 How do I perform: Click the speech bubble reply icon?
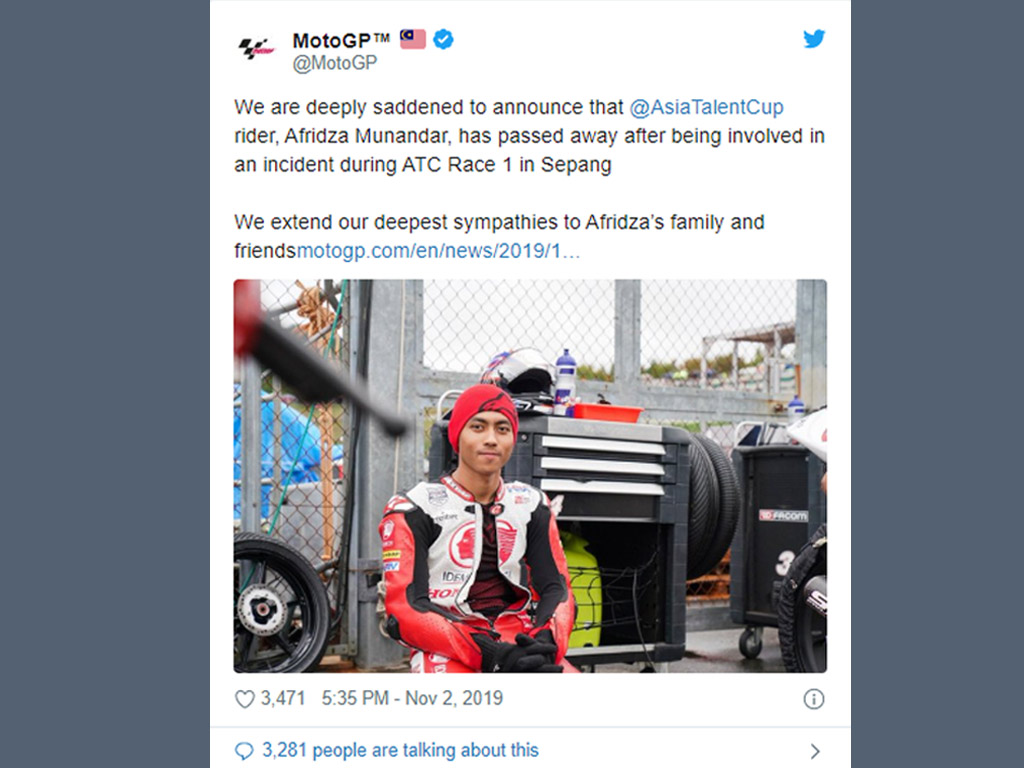click(244, 751)
